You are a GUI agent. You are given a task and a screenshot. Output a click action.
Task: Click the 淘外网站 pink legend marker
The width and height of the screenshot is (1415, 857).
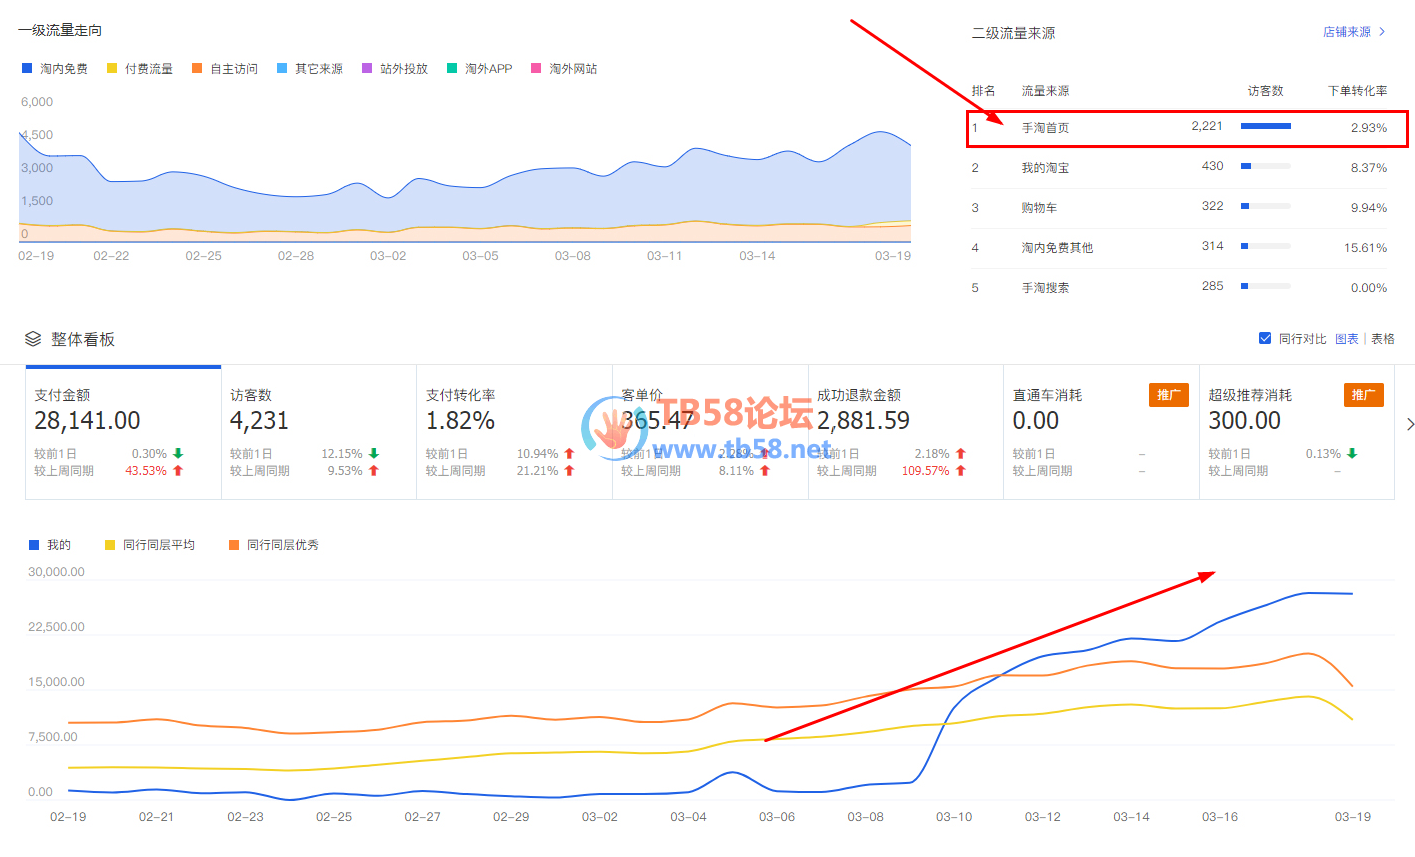click(x=536, y=69)
